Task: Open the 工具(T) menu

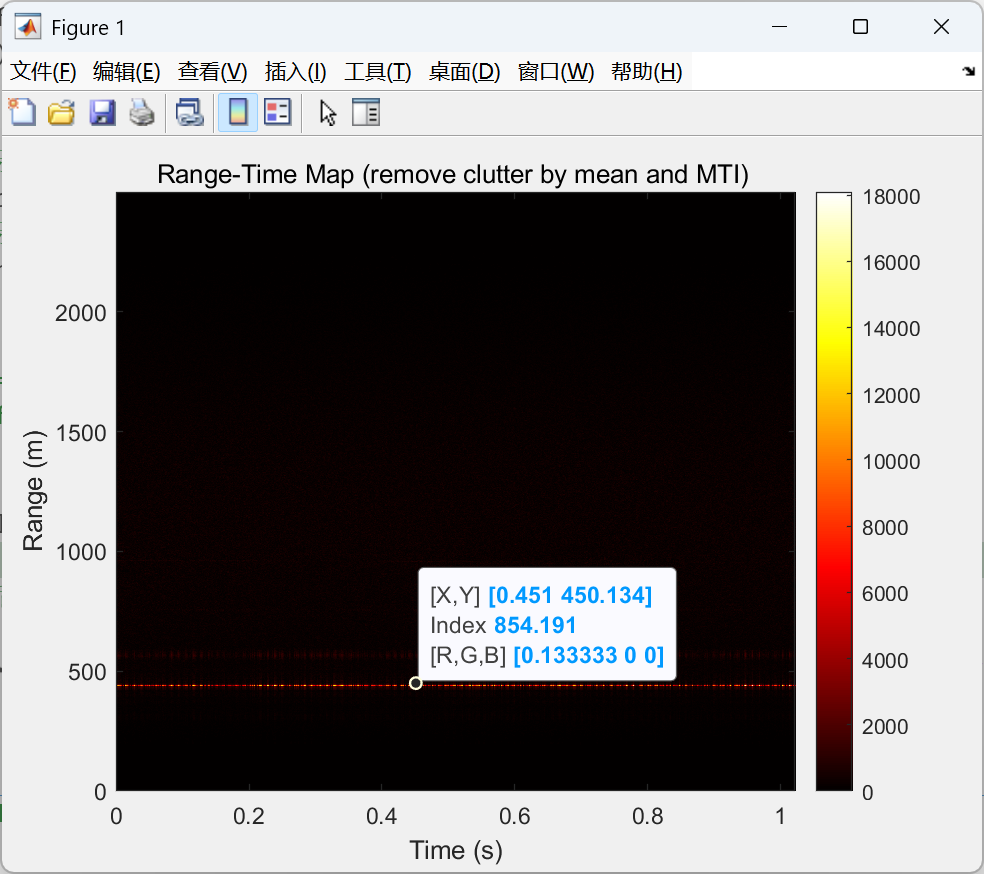Action: (377, 72)
